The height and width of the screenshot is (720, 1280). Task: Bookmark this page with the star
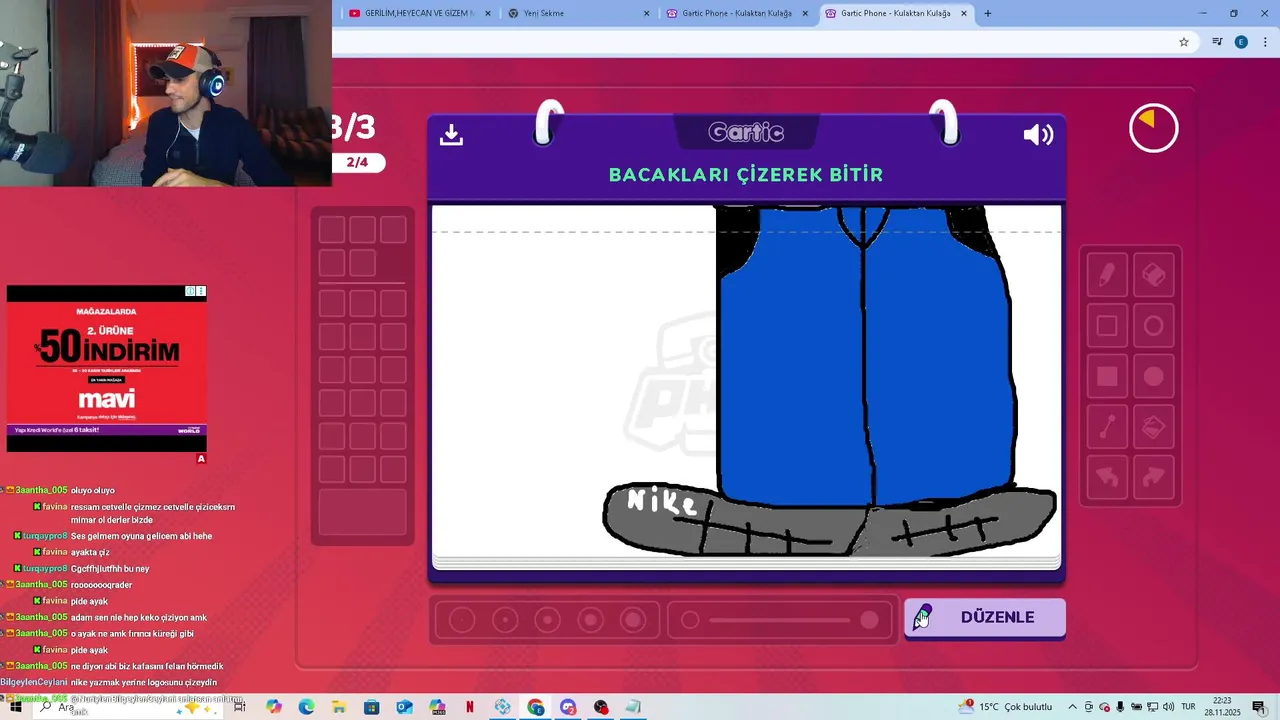pyautogui.click(x=1184, y=42)
